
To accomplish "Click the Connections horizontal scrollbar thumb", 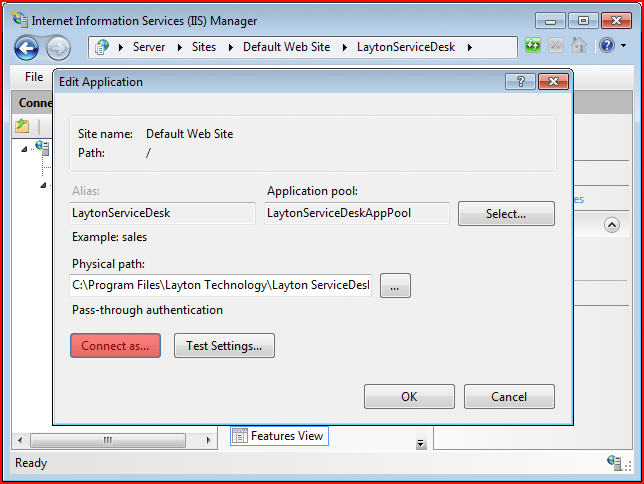I will pos(108,440).
